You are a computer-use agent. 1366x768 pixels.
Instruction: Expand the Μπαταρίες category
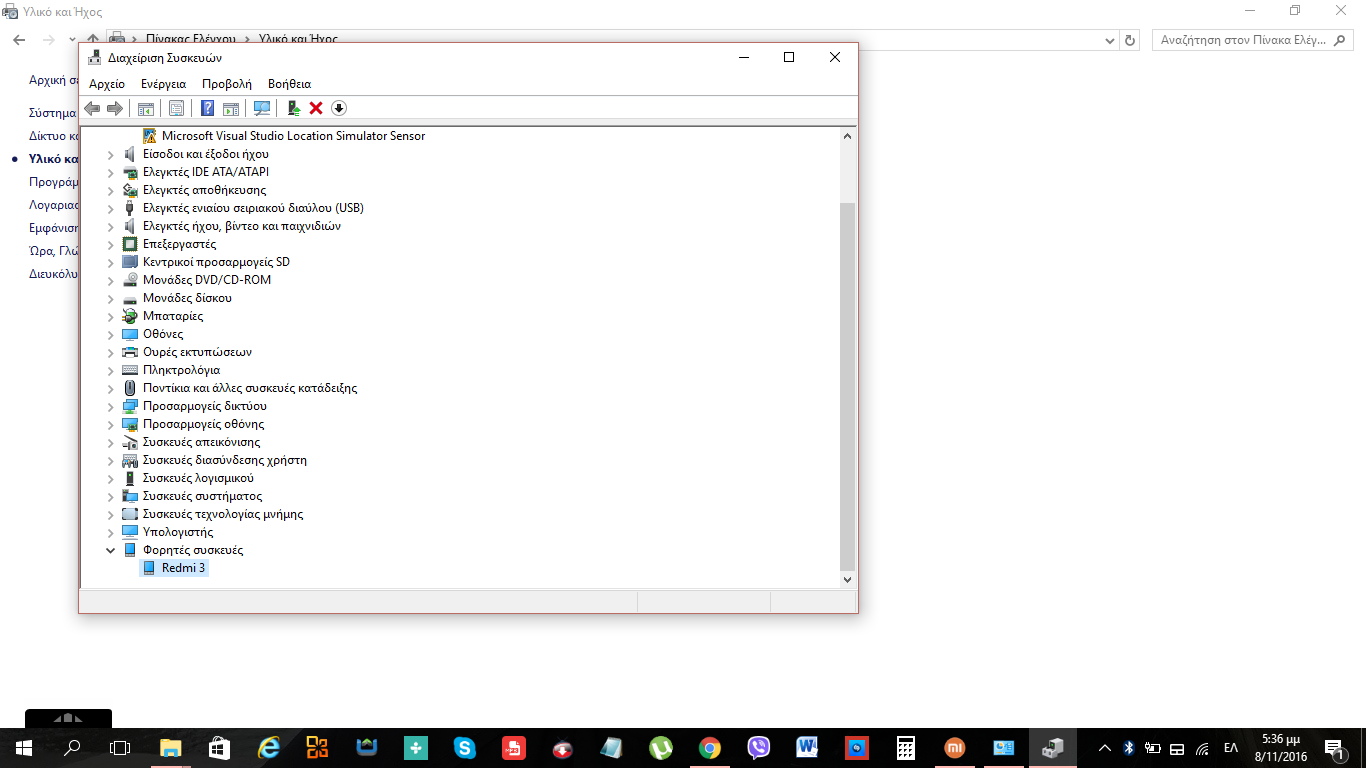111,316
